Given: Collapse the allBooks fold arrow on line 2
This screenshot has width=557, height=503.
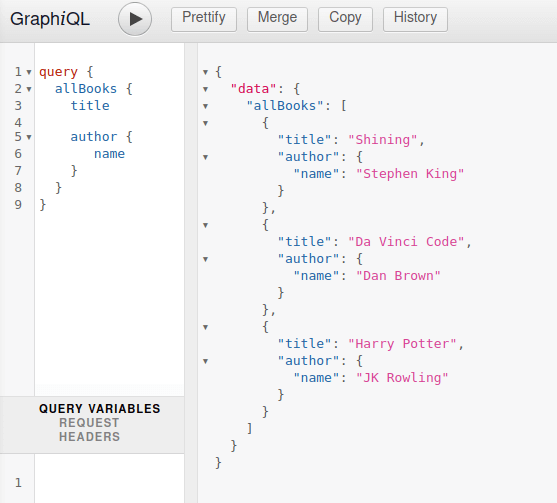Looking at the screenshot, I should pyautogui.click(x=29, y=89).
